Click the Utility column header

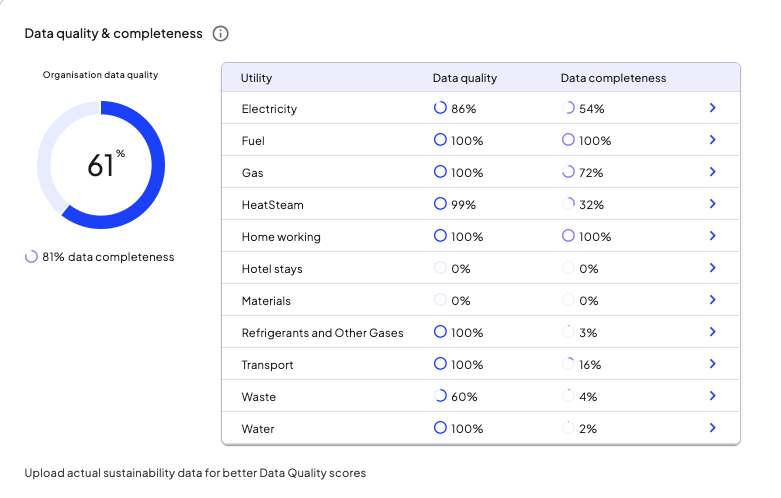pyautogui.click(x=257, y=78)
